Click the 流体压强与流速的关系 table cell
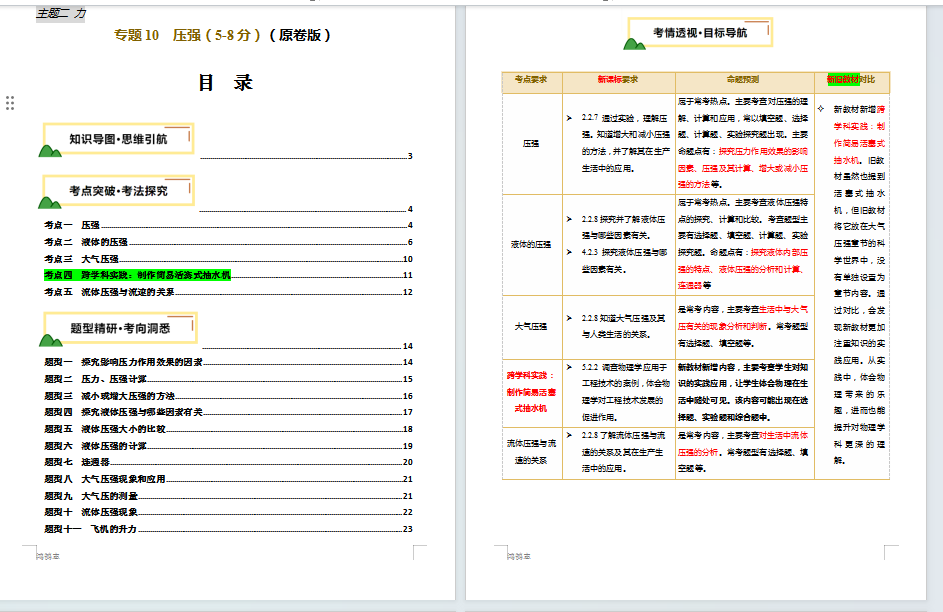 531,451
